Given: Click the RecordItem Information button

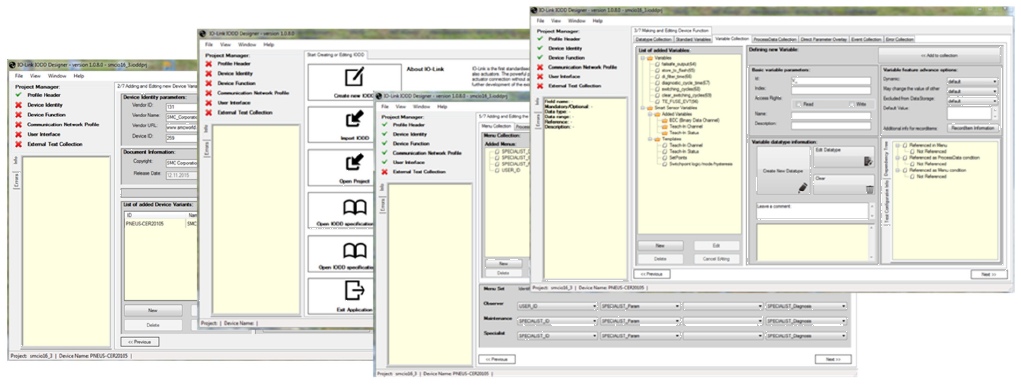Looking at the screenshot, I should 972,128.
